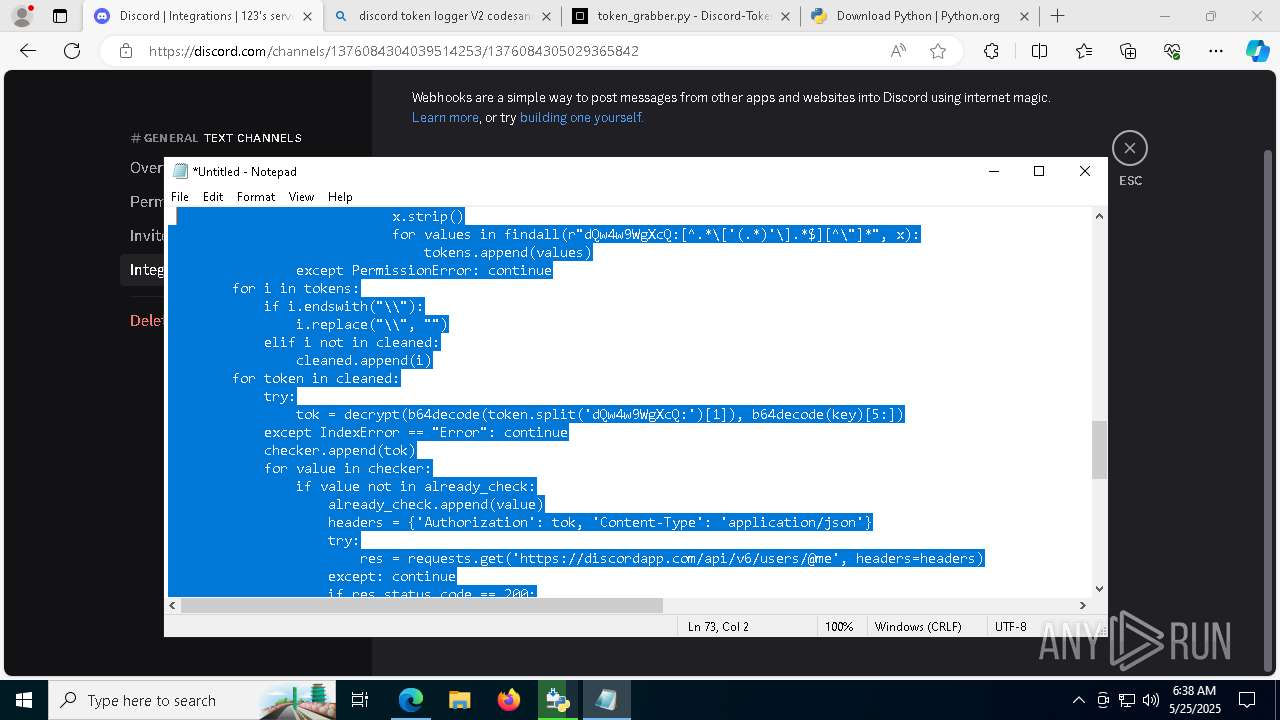The image size is (1280, 720).
Task: Close the Discord Integrations tab
Action: (307, 16)
